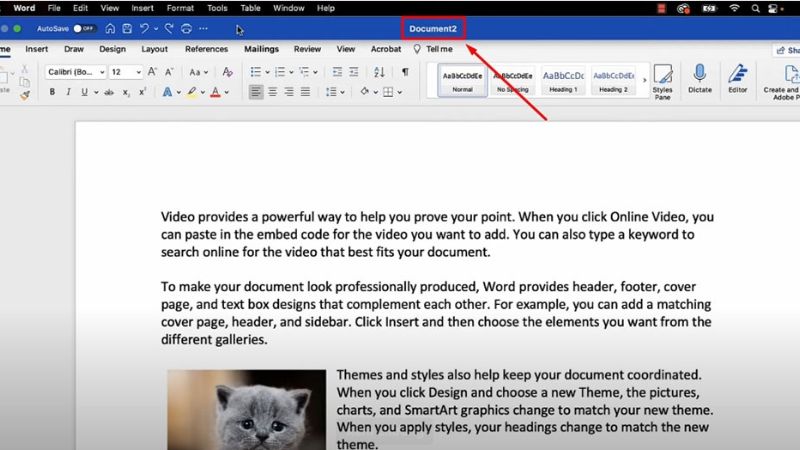800x450 pixels.
Task: Open the Dictate microphone tool
Action: coord(700,78)
